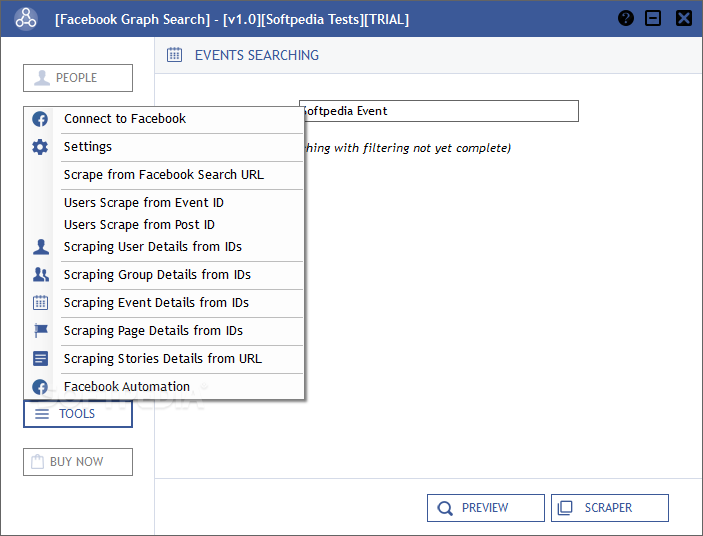Click the gear icon next to Settings
This screenshot has height=536, width=703.
40,147
